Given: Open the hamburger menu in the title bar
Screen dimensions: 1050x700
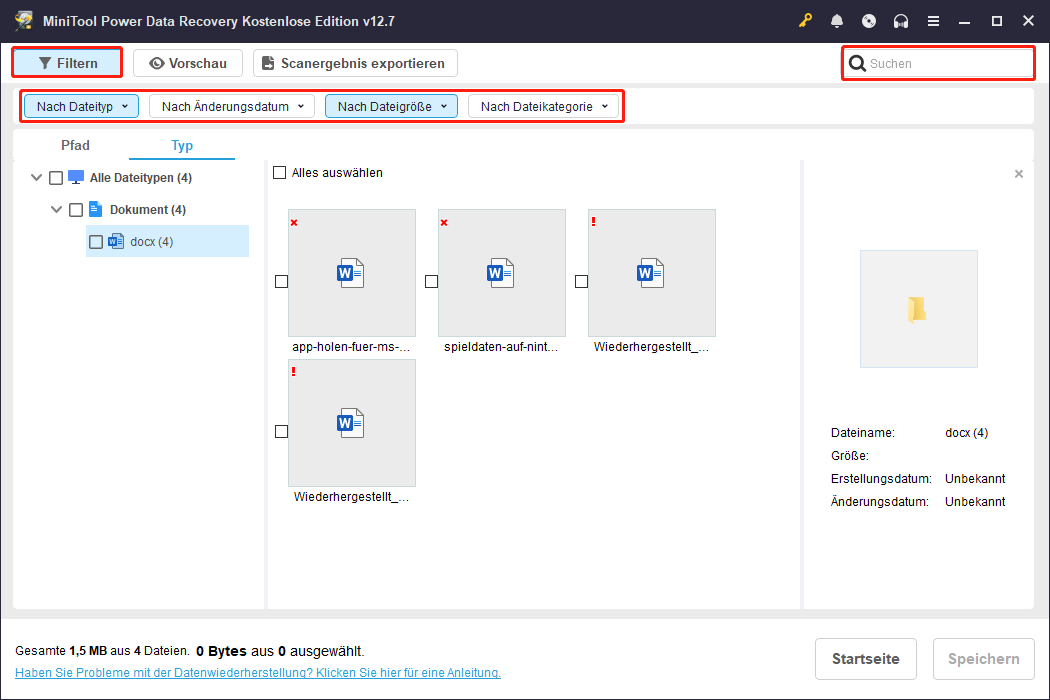Looking at the screenshot, I should point(933,20).
